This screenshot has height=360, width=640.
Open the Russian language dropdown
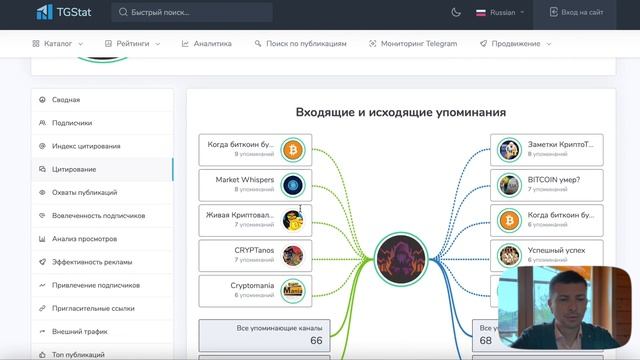tap(500, 13)
